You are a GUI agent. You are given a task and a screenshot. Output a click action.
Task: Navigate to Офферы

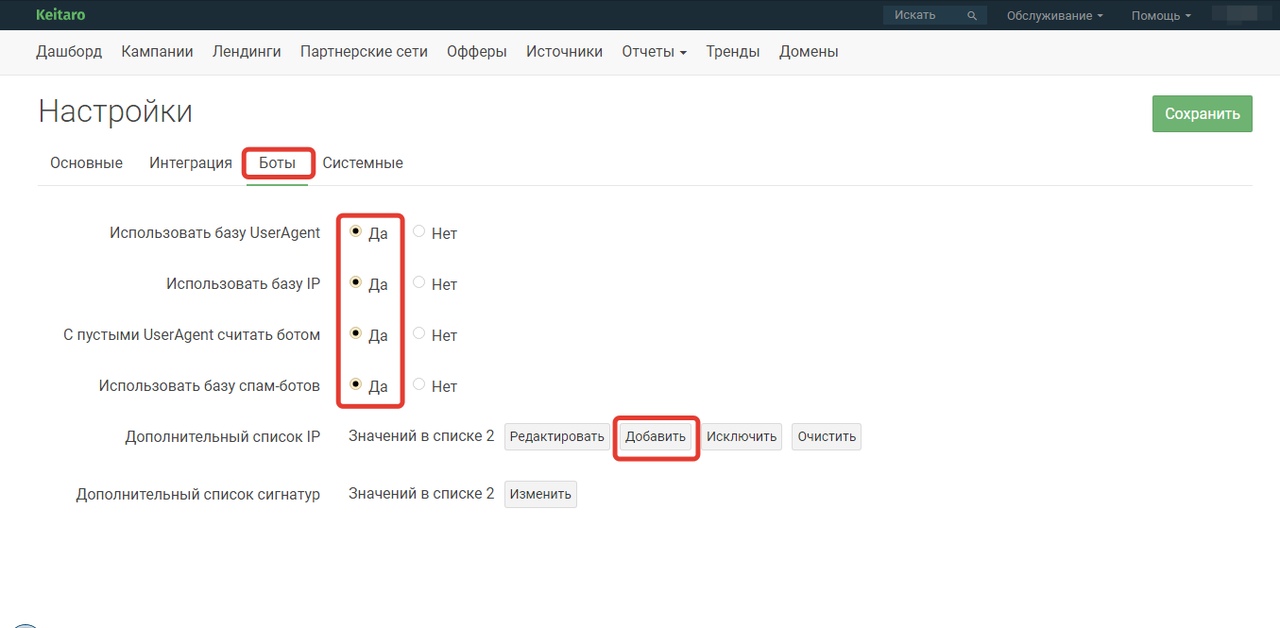477,52
